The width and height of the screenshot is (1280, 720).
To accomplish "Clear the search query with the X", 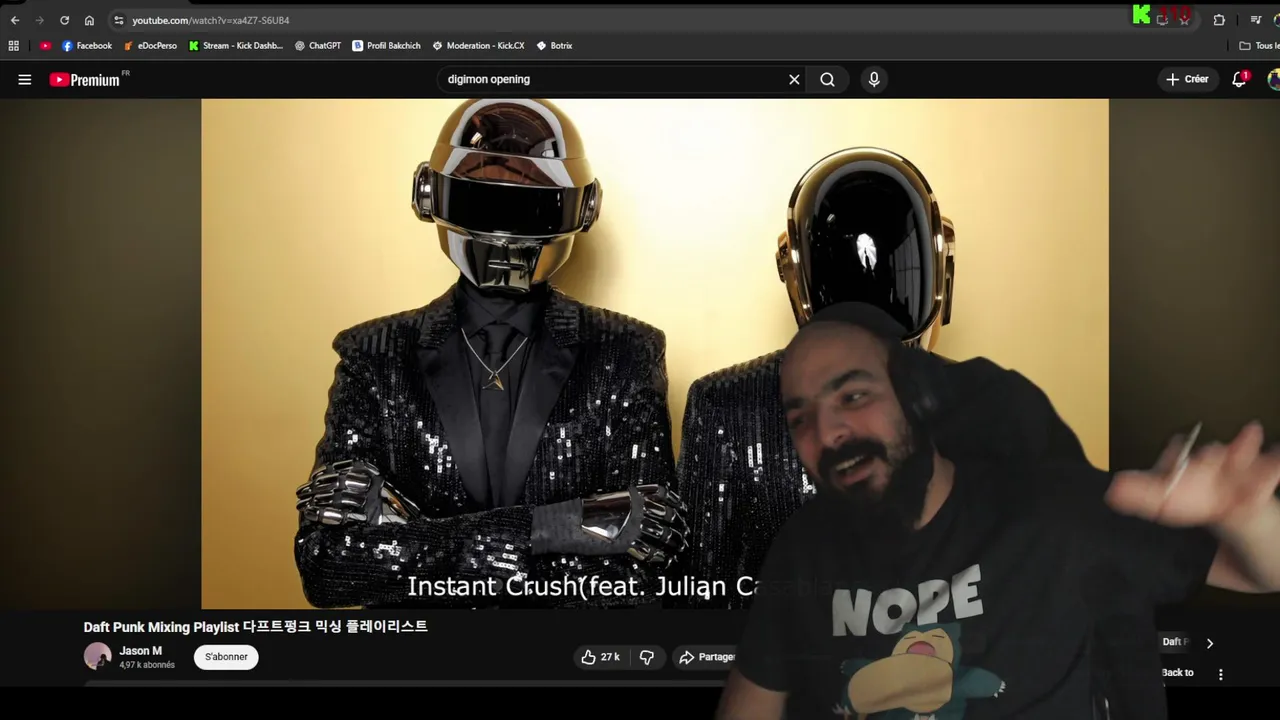I will [794, 79].
